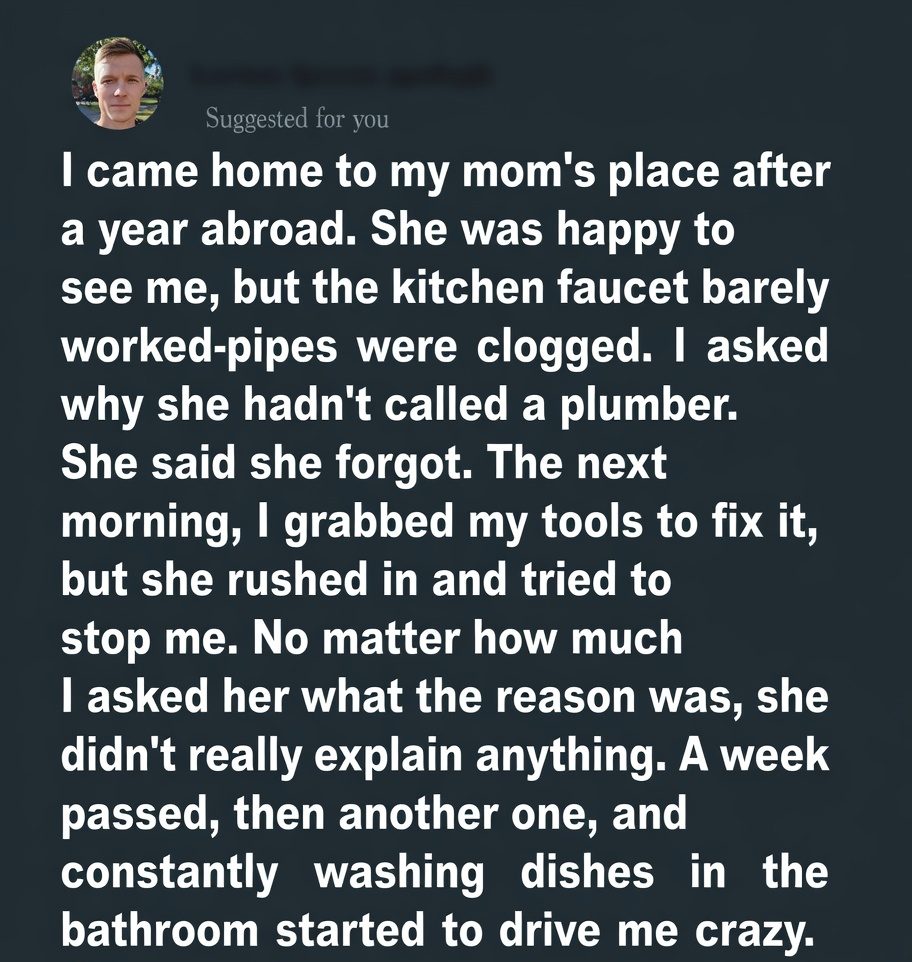The height and width of the screenshot is (962, 912).
Task: Click the line 'but she rushed in and tried to'
Action: tap(365, 580)
